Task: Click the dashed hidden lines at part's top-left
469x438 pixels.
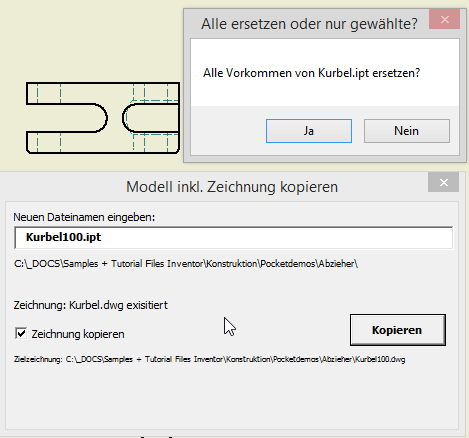Action: [49, 93]
